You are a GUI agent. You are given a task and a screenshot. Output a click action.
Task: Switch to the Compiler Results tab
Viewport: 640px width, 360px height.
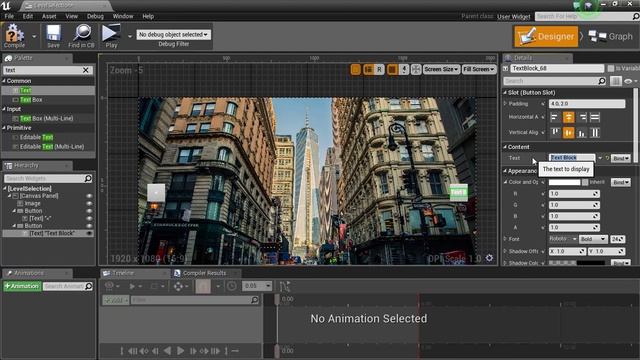[204, 273]
